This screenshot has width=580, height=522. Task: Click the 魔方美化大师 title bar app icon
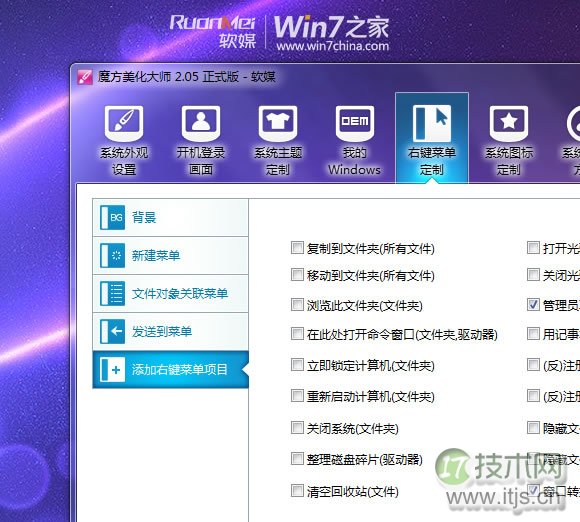point(85,77)
